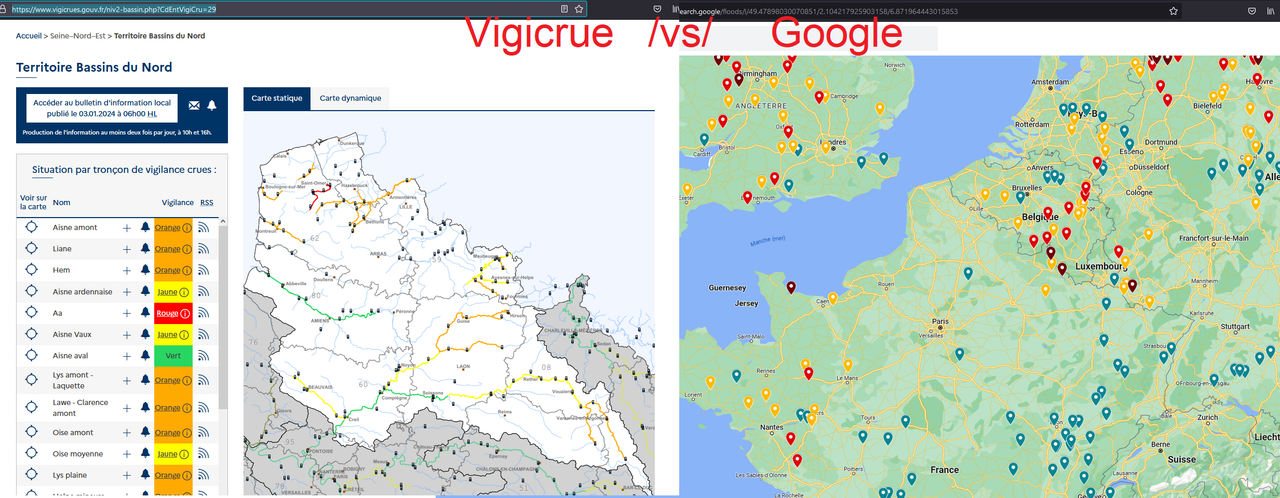This screenshot has height=498, width=1280.
Task: Locate Aisne aval on the map
Action: click(x=31, y=356)
